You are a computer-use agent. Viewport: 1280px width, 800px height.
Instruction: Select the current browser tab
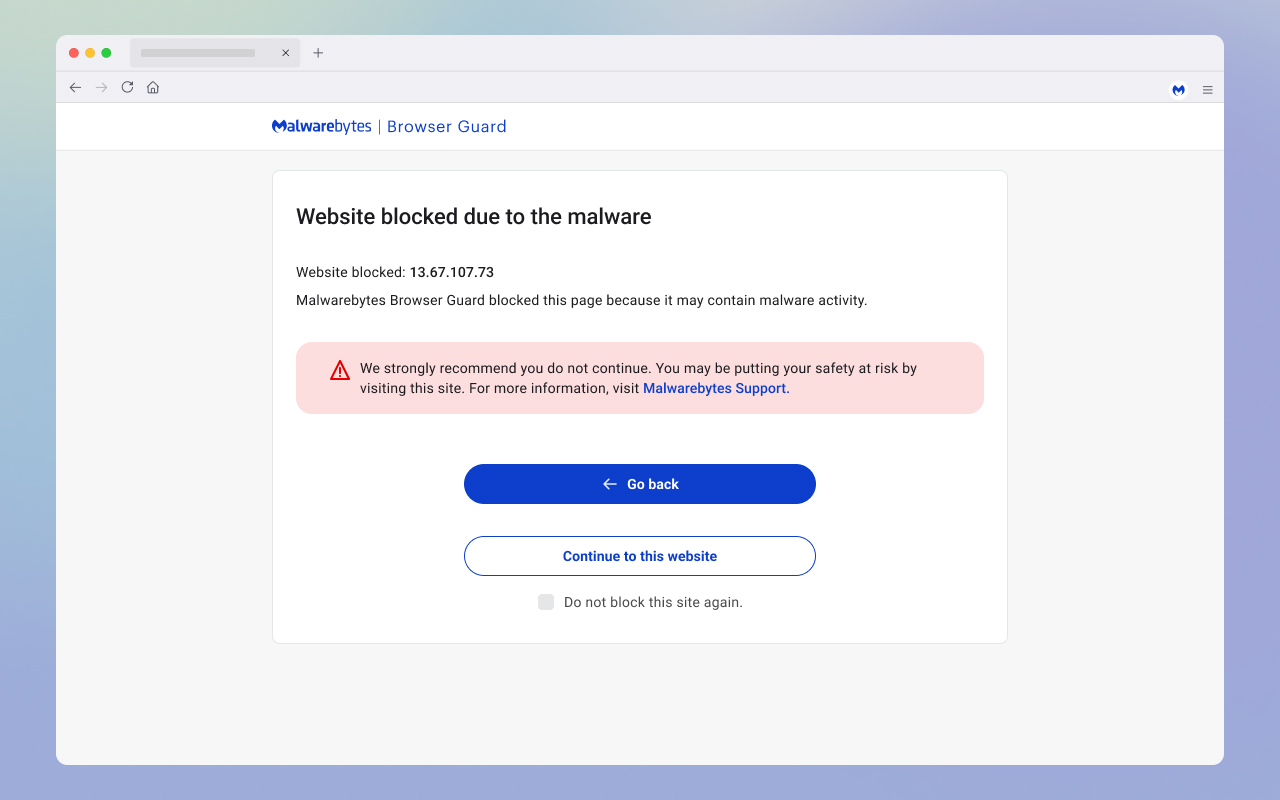(200, 52)
